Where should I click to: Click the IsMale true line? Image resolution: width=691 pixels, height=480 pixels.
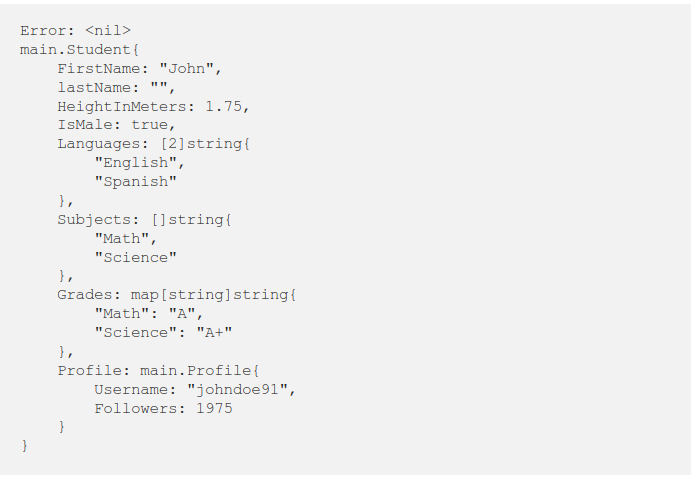click(x=116, y=125)
